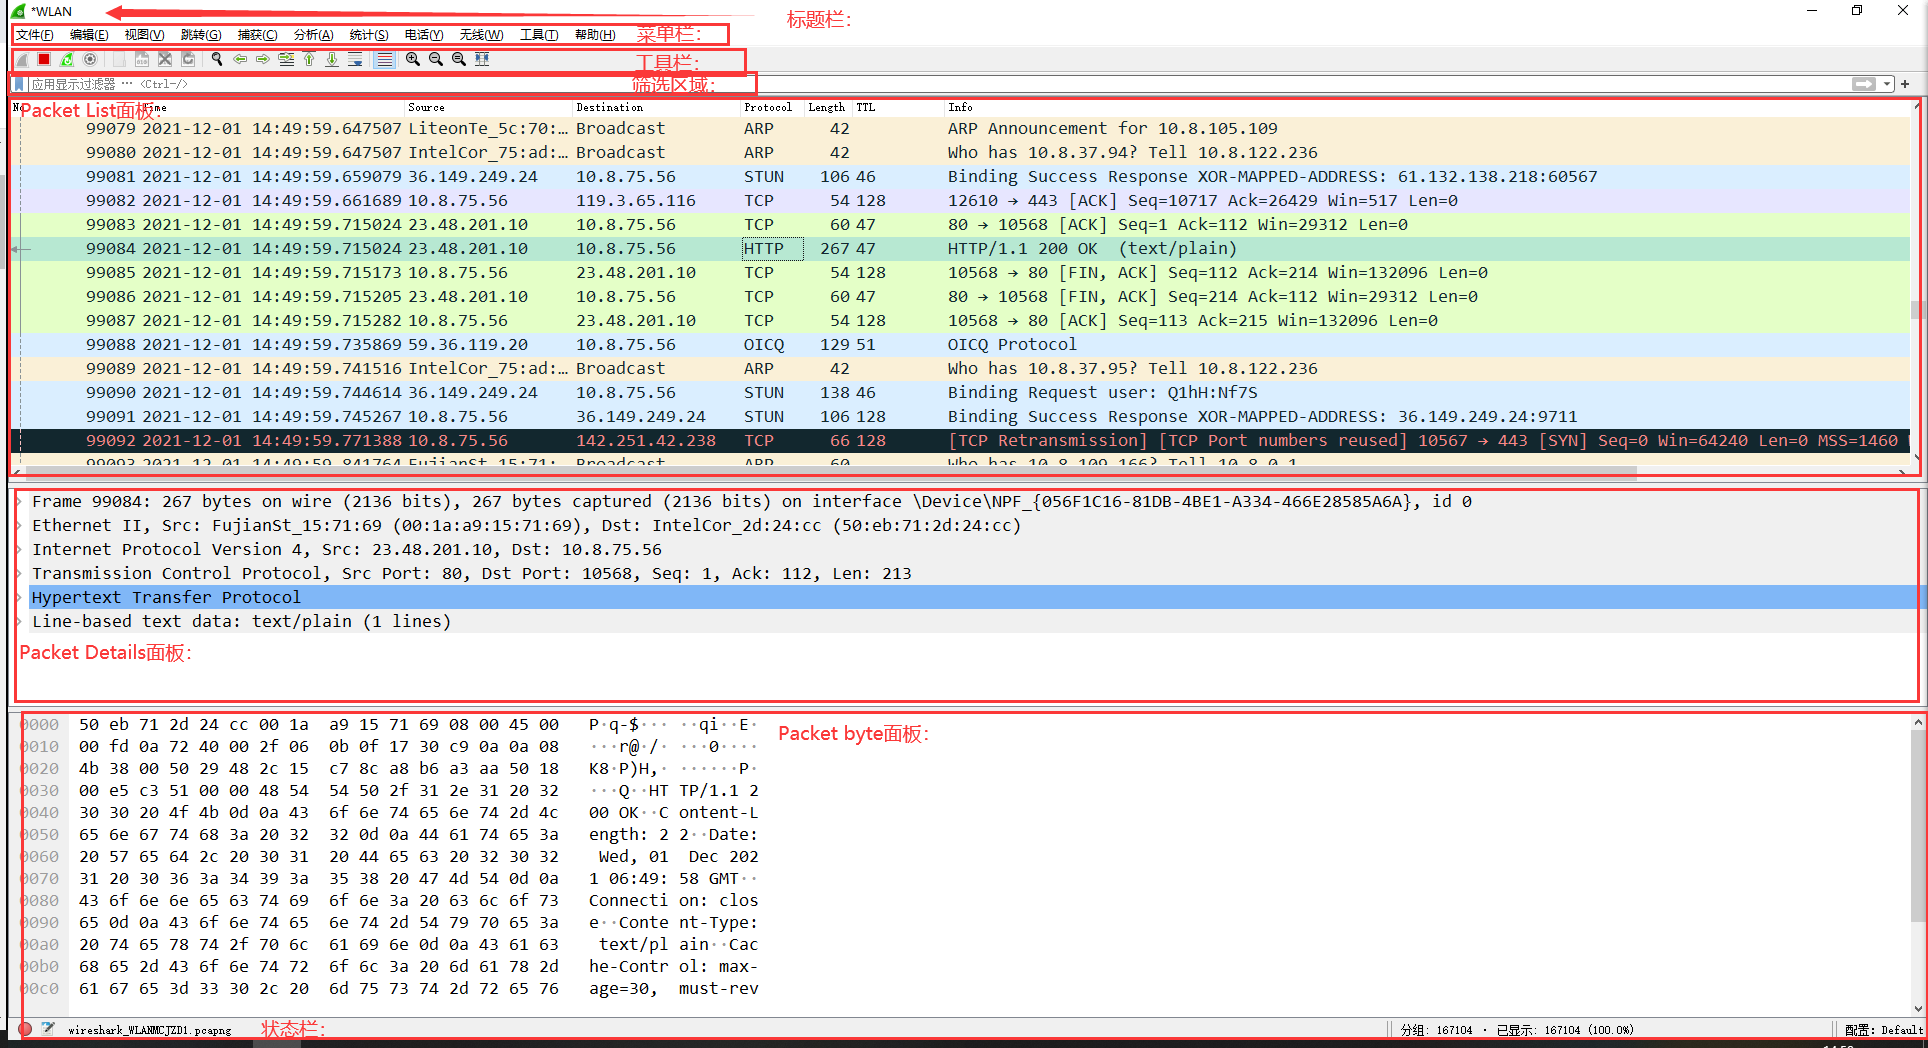The height and width of the screenshot is (1048, 1928).
Task: Open the 捕获(C) menu
Action: [257, 34]
